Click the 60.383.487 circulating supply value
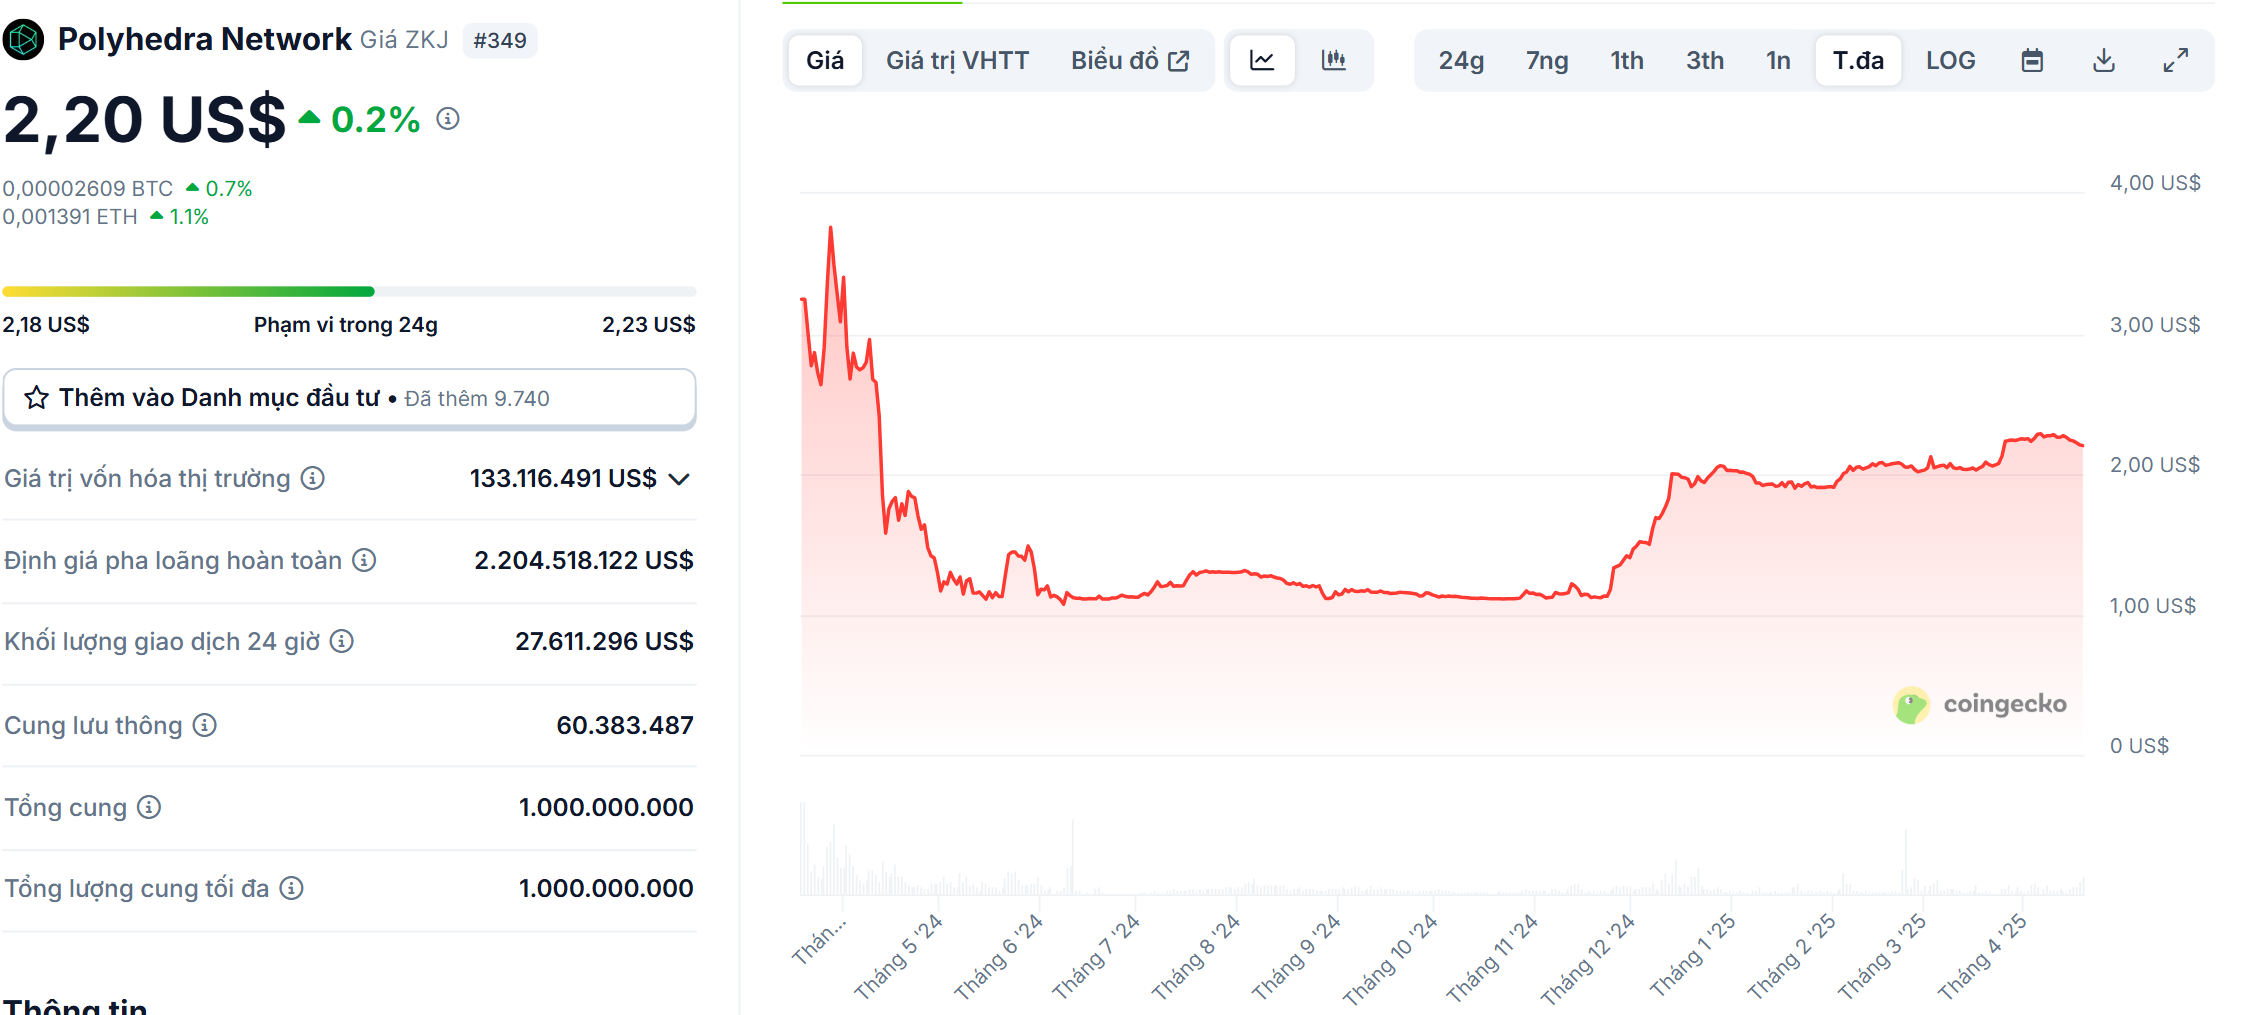Screen dimensions: 2261x1015 pyautogui.click(x=625, y=725)
